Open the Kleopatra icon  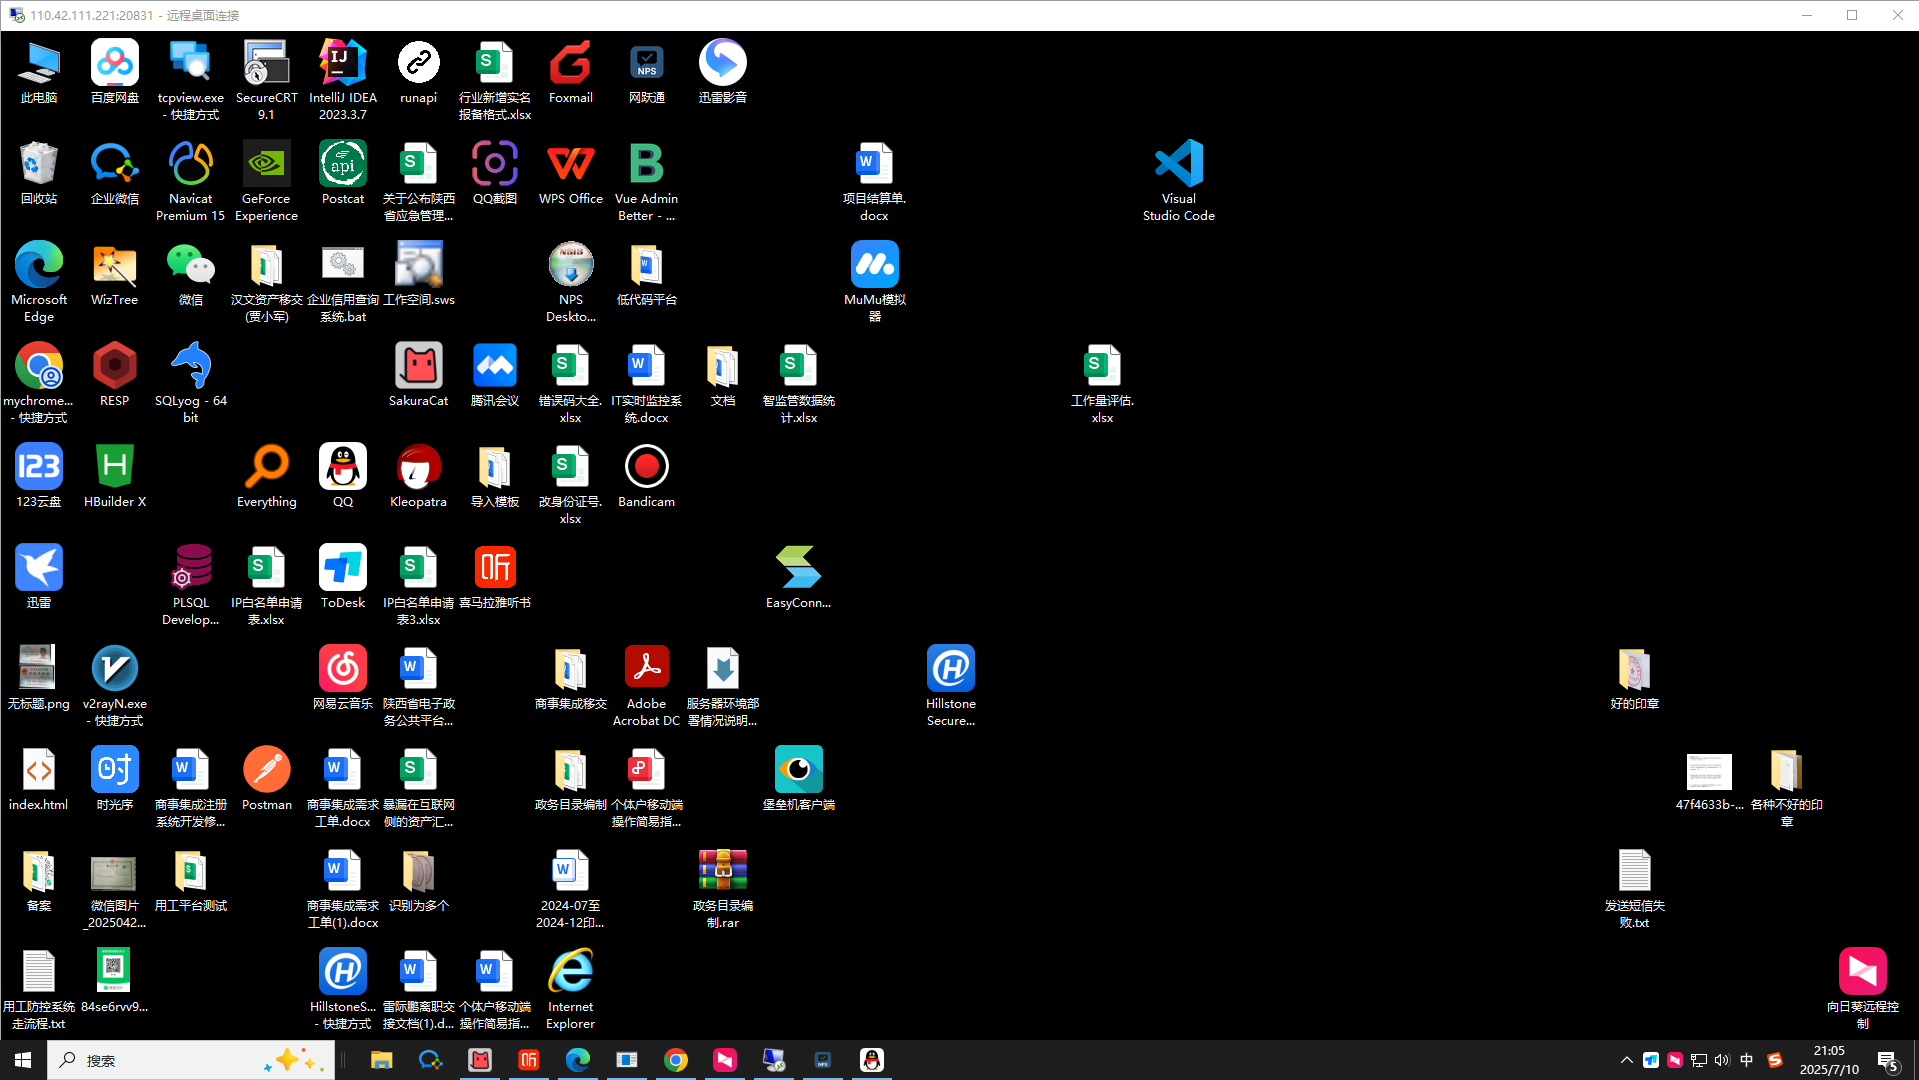pyautogui.click(x=419, y=476)
